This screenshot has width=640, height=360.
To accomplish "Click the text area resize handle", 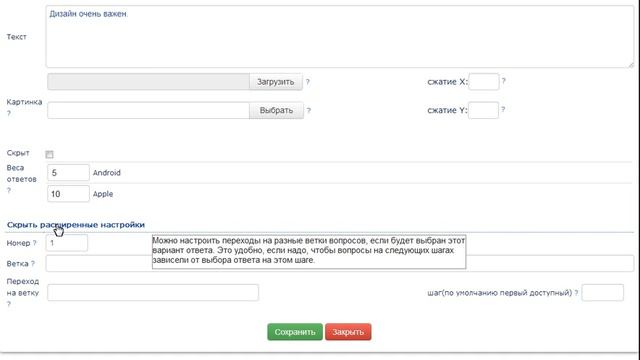I will point(631,64).
